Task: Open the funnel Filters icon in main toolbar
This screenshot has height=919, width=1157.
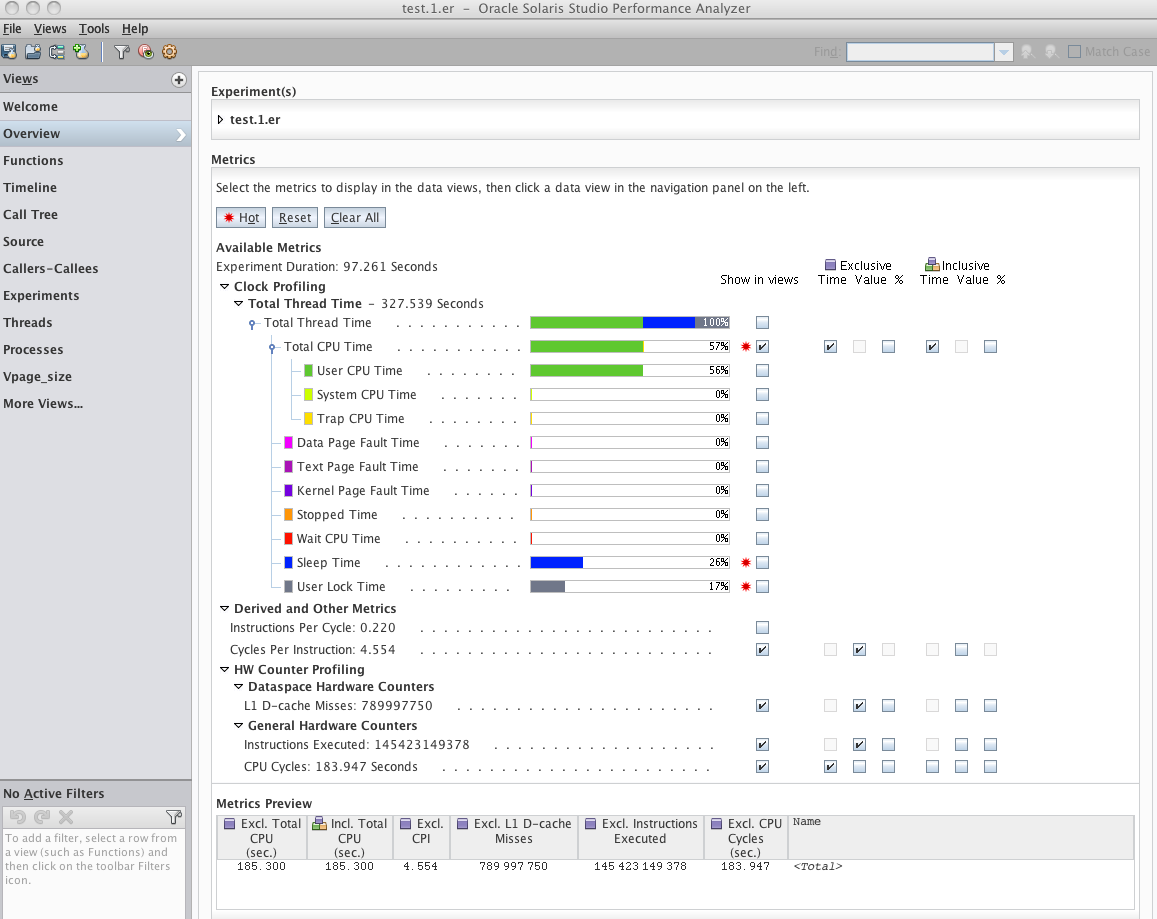Action: (122, 52)
